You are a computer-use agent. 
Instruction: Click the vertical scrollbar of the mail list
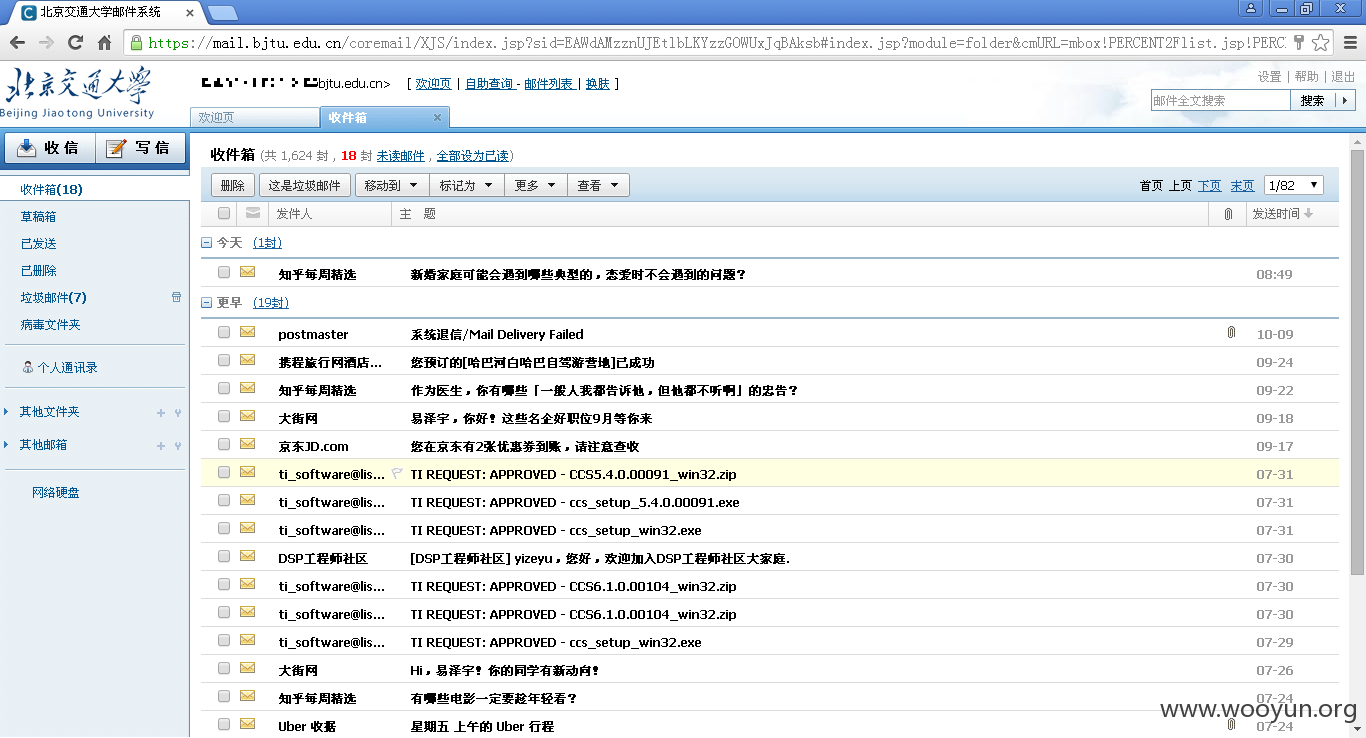coord(1357,362)
